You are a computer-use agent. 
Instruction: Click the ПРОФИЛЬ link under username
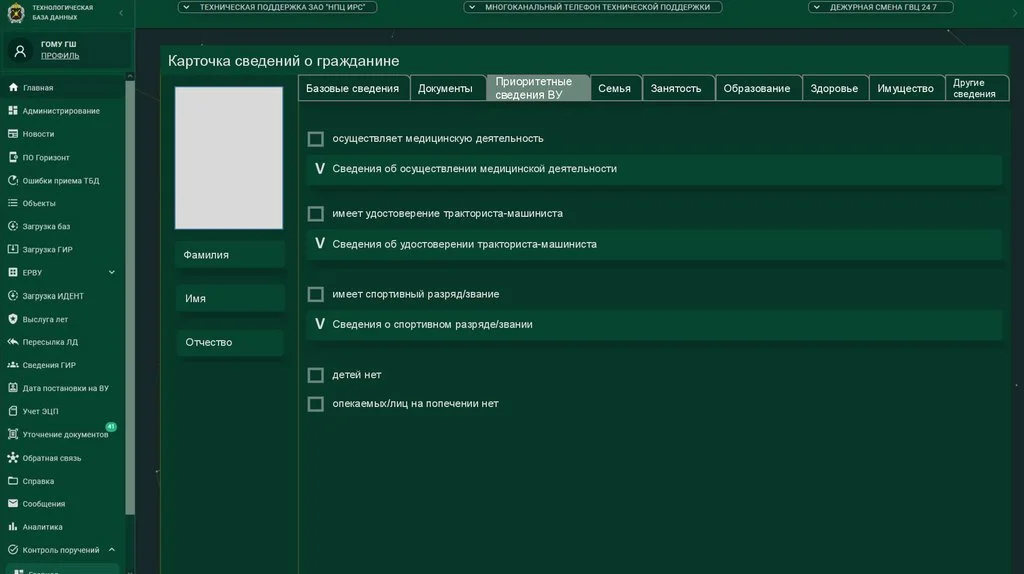pos(60,56)
